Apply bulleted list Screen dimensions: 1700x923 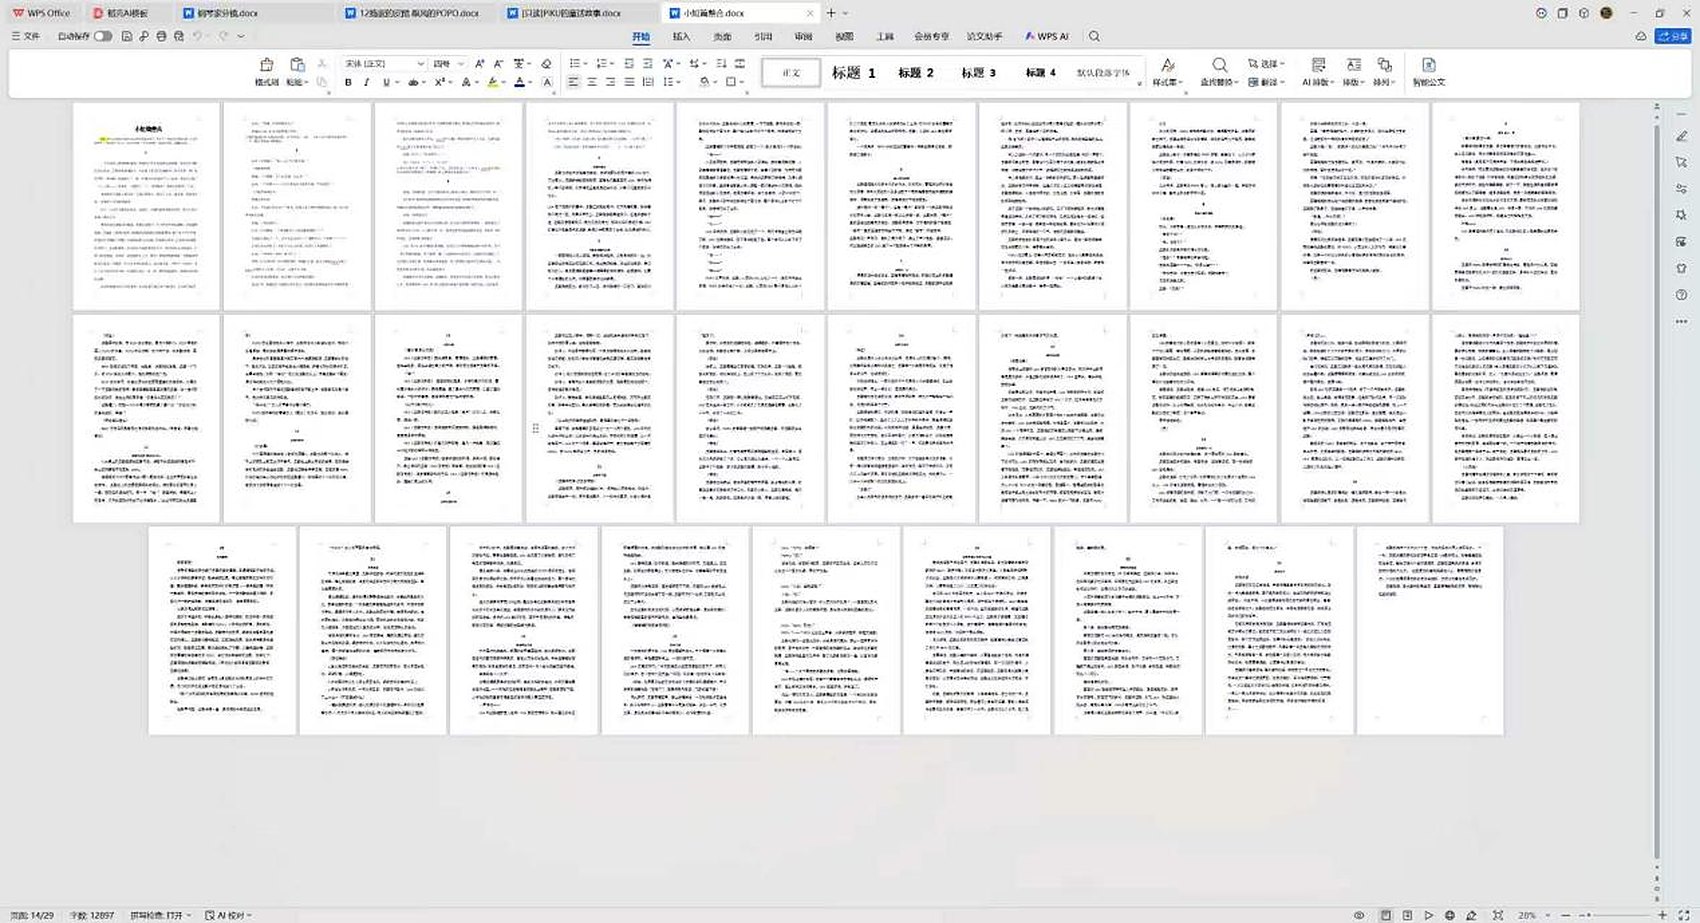(x=575, y=63)
